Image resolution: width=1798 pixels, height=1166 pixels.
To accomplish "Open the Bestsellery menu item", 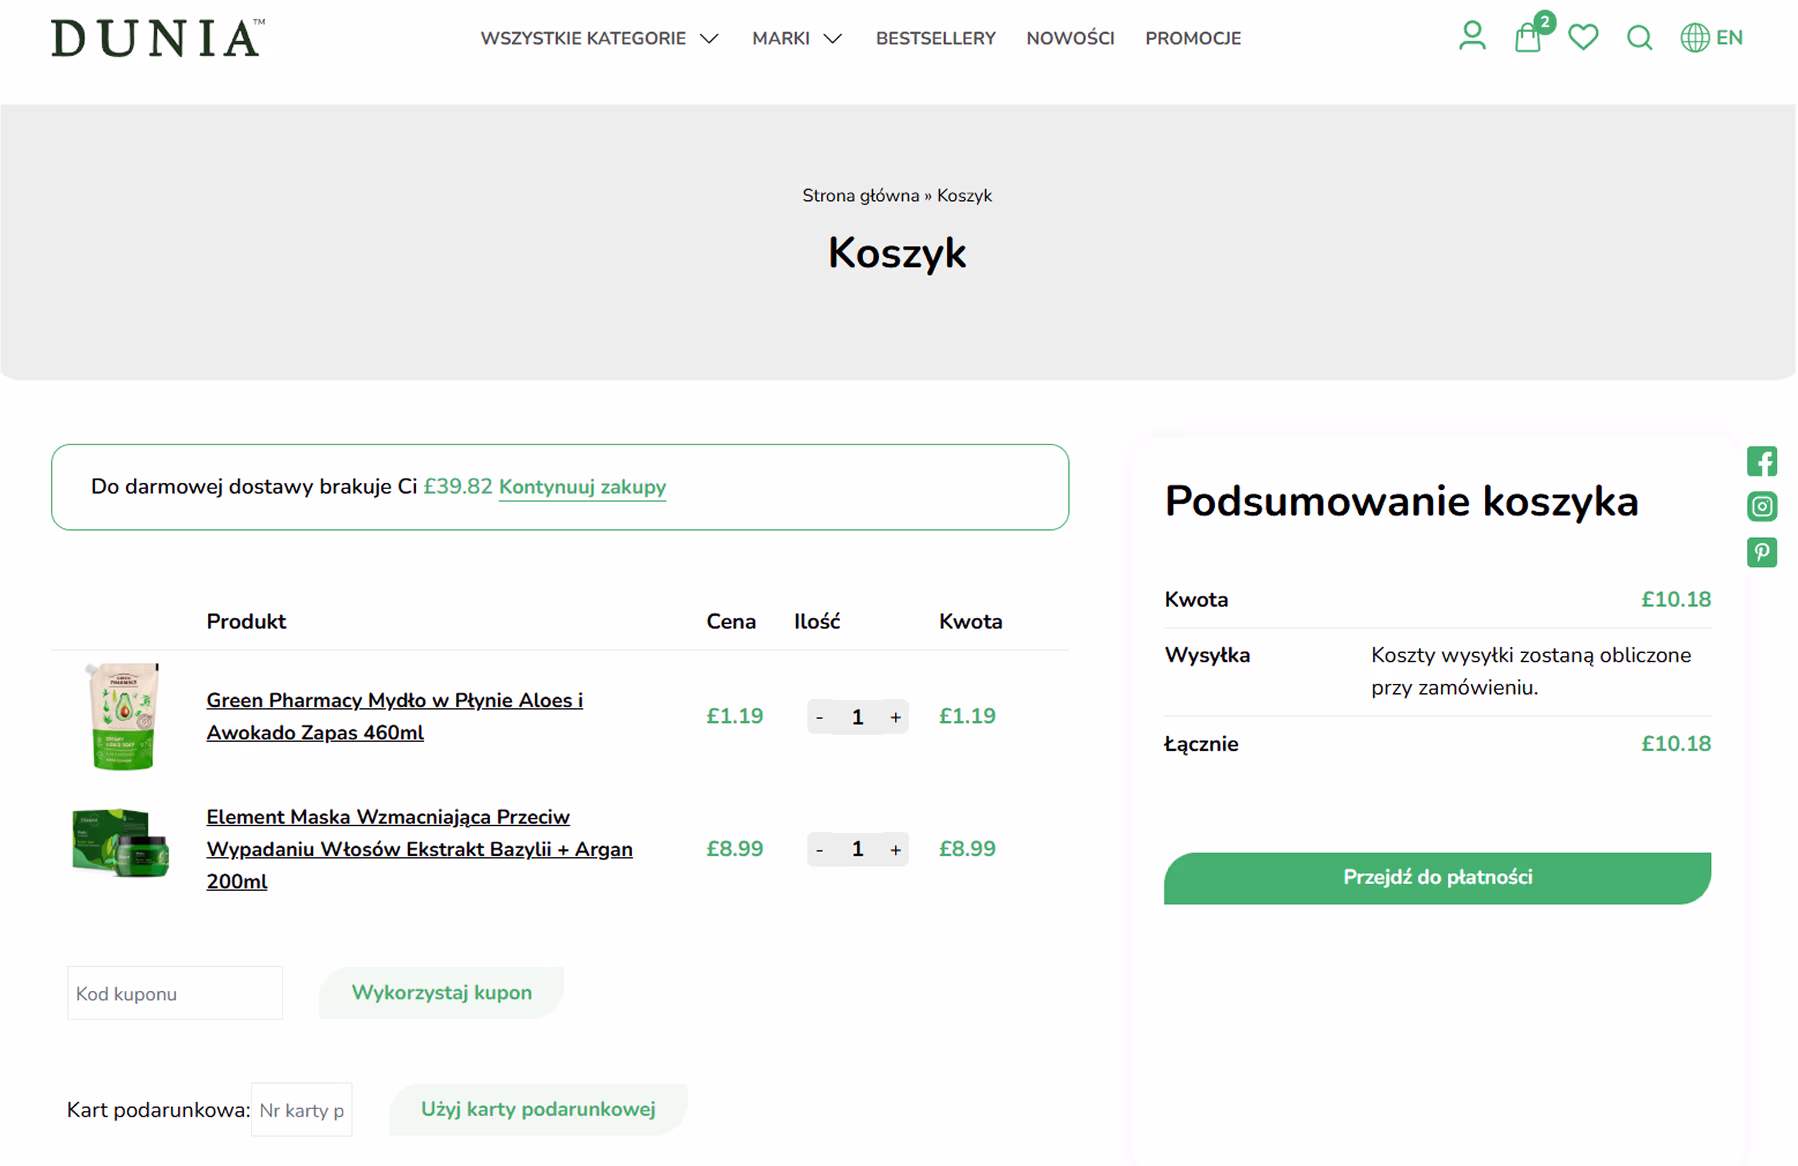I will [x=935, y=38].
